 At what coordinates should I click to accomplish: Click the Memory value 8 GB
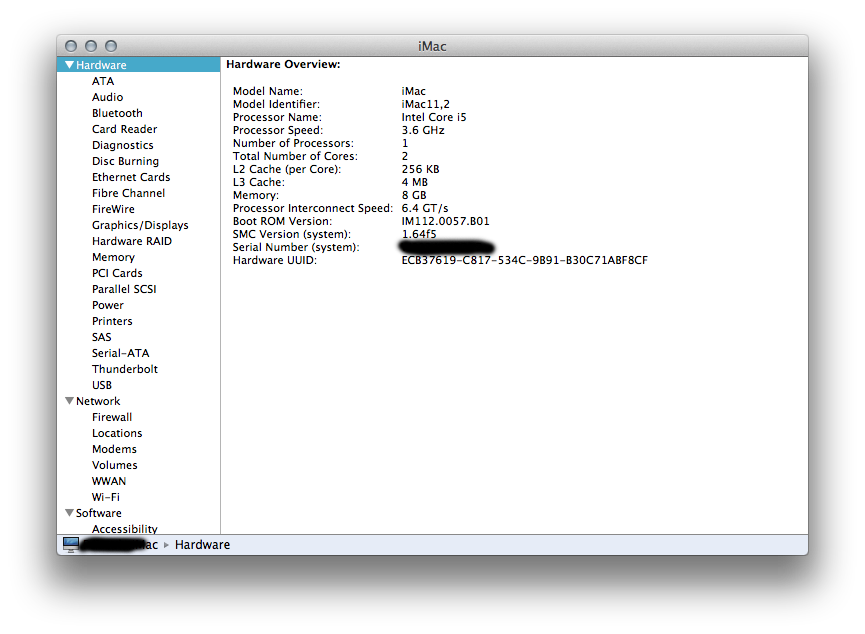tap(414, 195)
